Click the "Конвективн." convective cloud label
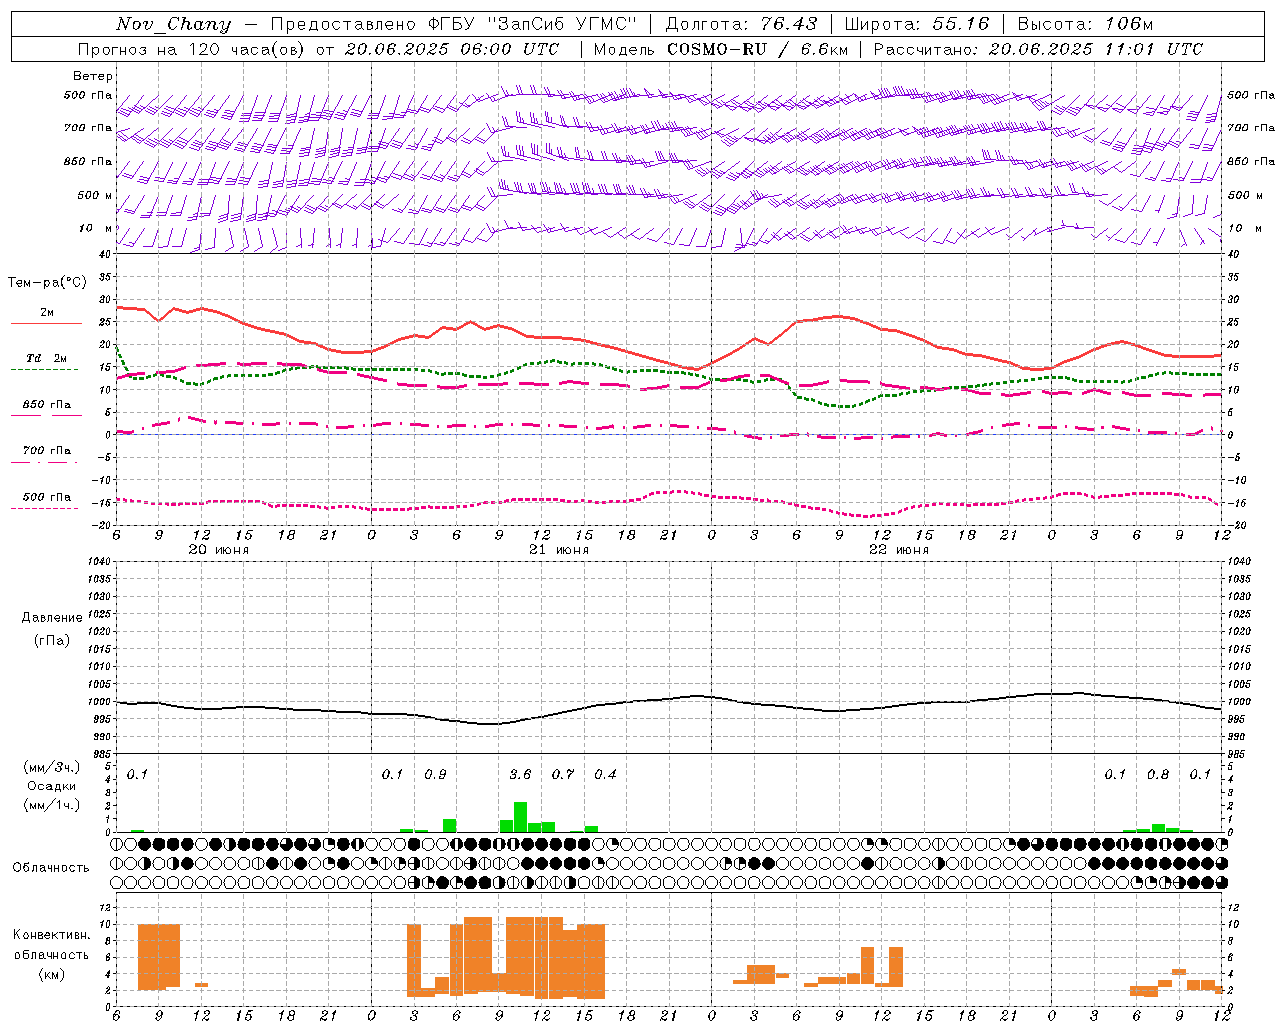 pyautogui.click(x=52, y=935)
